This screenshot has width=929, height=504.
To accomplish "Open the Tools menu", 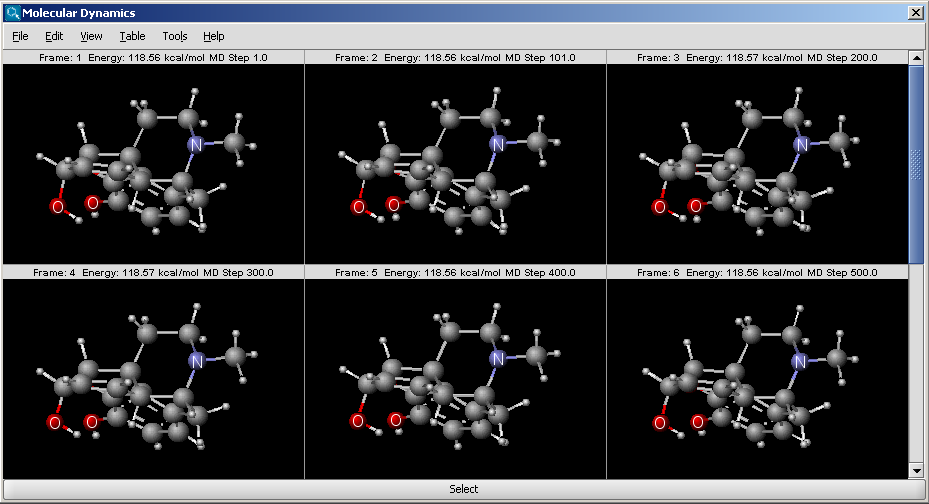I will click(175, 36).
